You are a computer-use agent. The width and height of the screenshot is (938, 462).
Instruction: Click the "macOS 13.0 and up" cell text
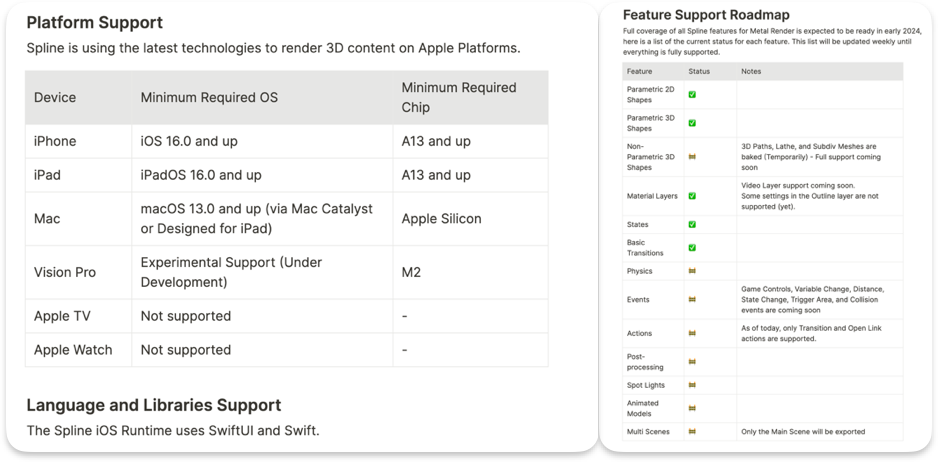(257, 218)
